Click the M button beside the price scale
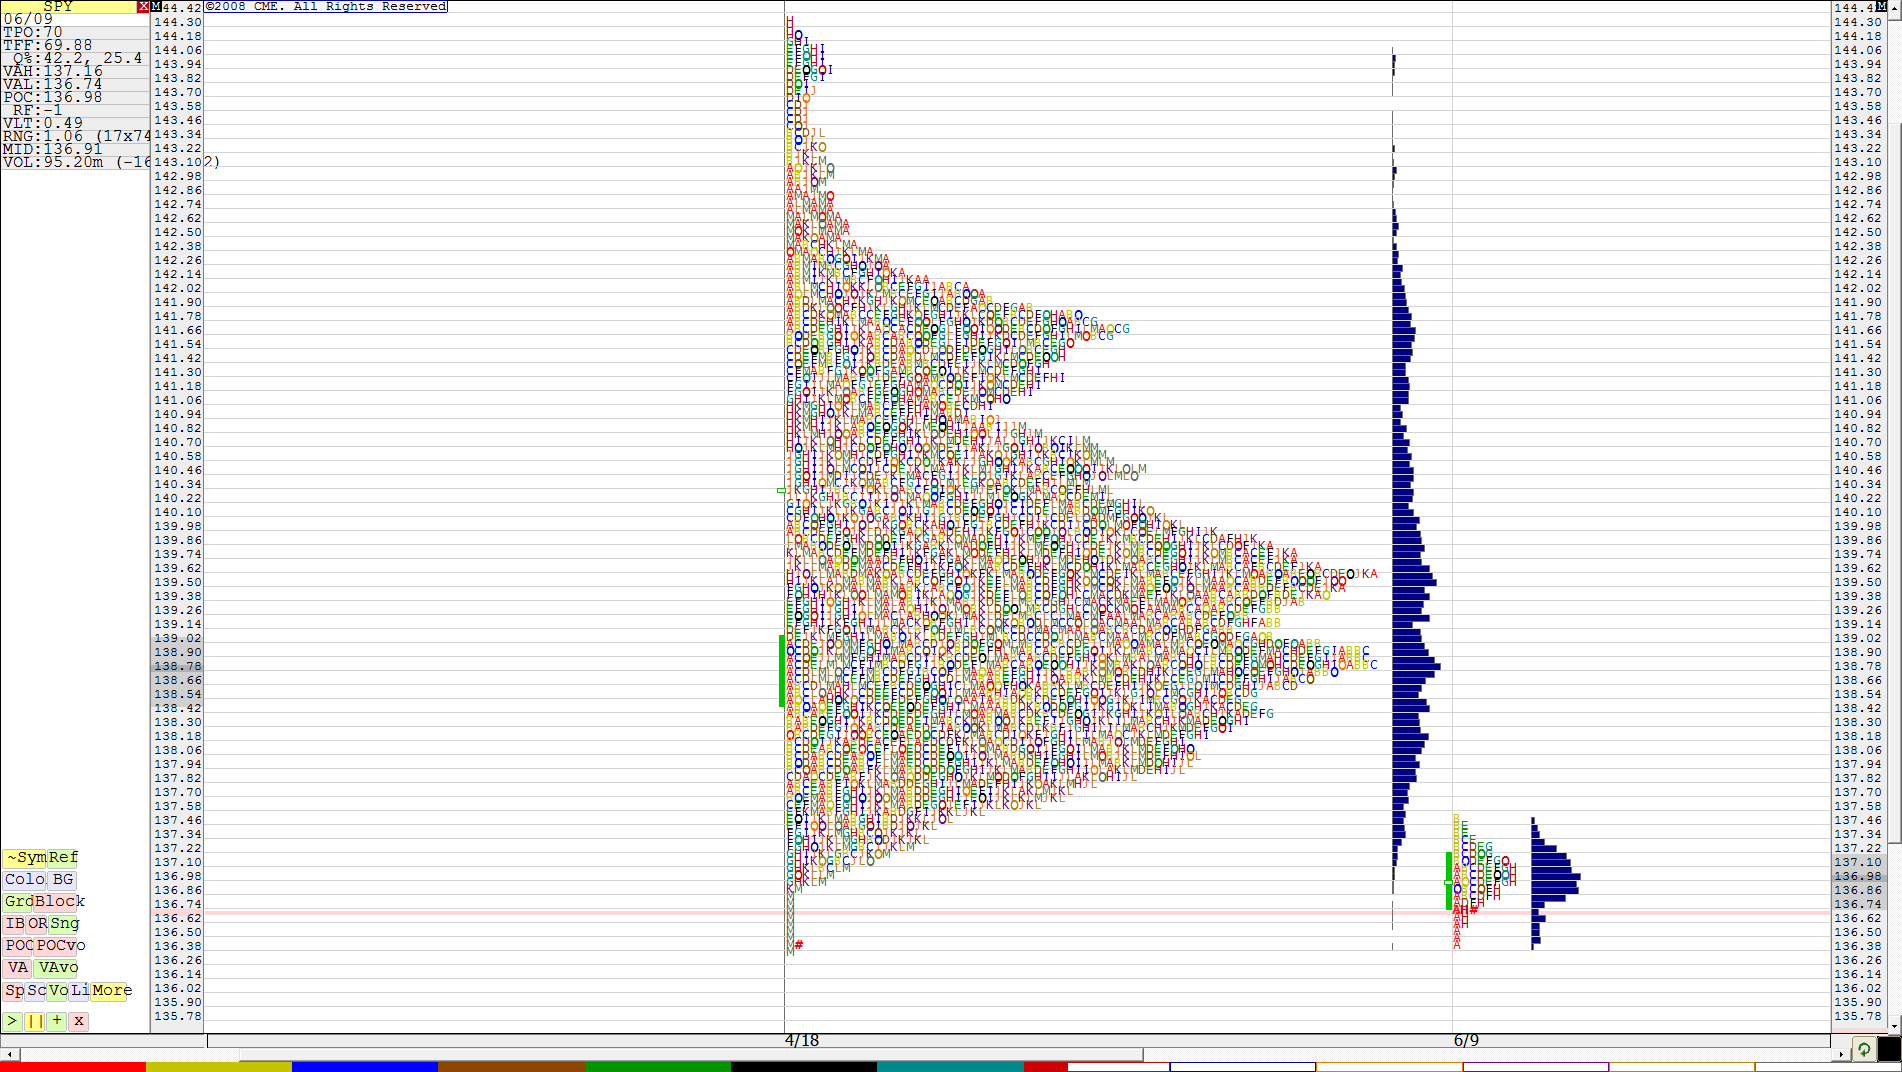1902x1072 pixels. 156,6
